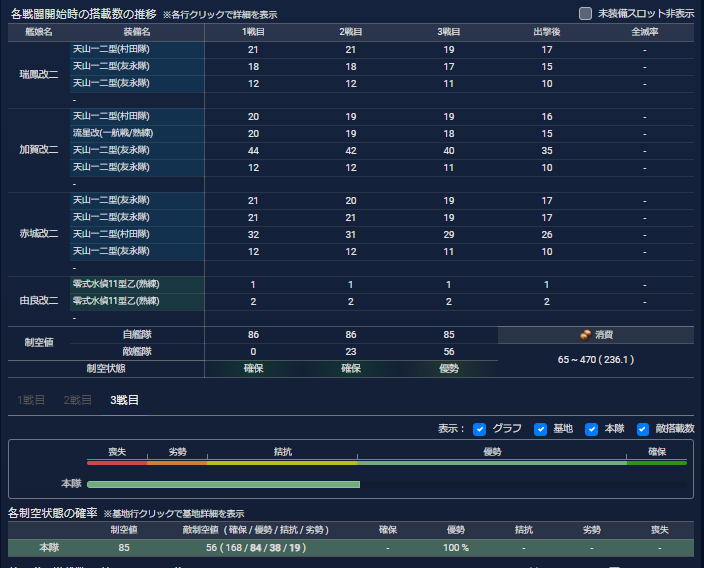Click the green 本隊 bar in the graph
The width and height of the screenshot is (704, 568).
click(x=224, y=484)
